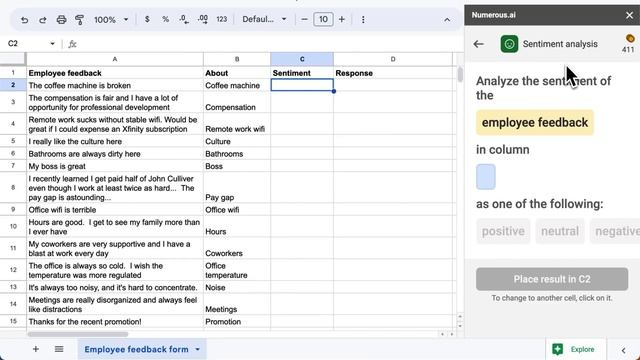The height and width of the screenshot is (360, 640).
Task: Open the 123 more formats menu
Action: (222, 19)
